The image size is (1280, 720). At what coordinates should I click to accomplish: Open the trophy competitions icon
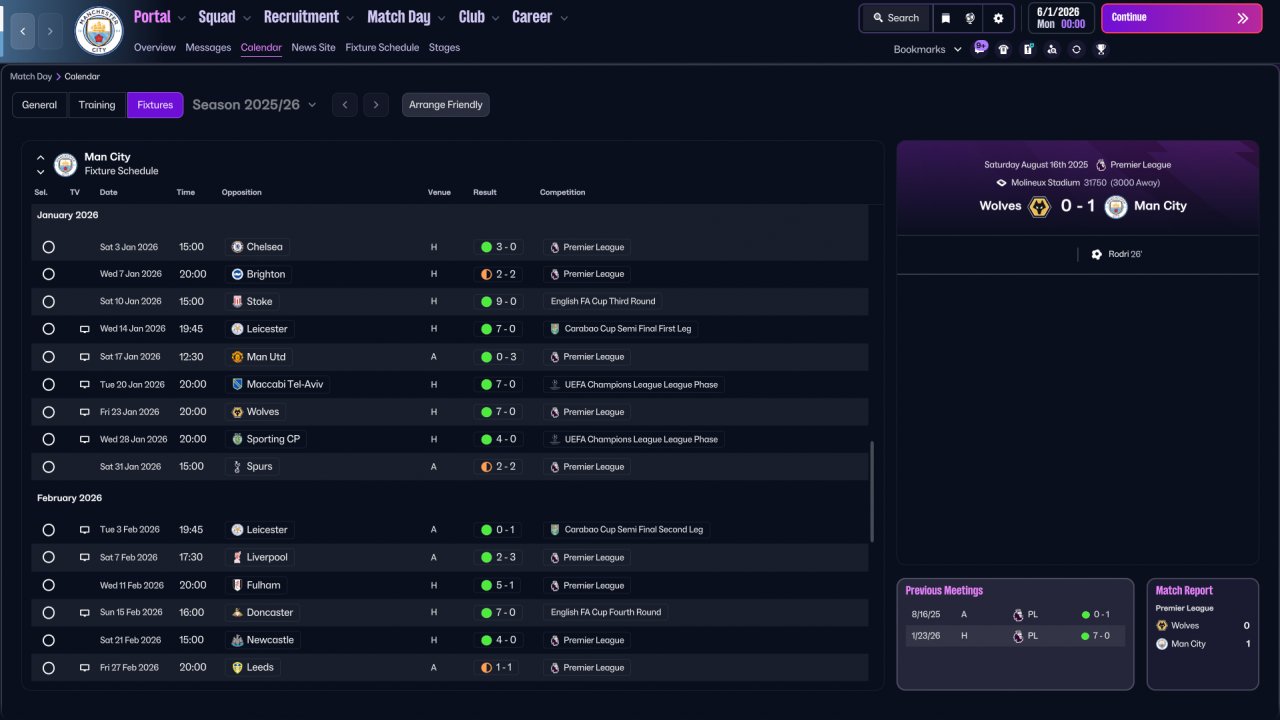tap(1101, 49)
